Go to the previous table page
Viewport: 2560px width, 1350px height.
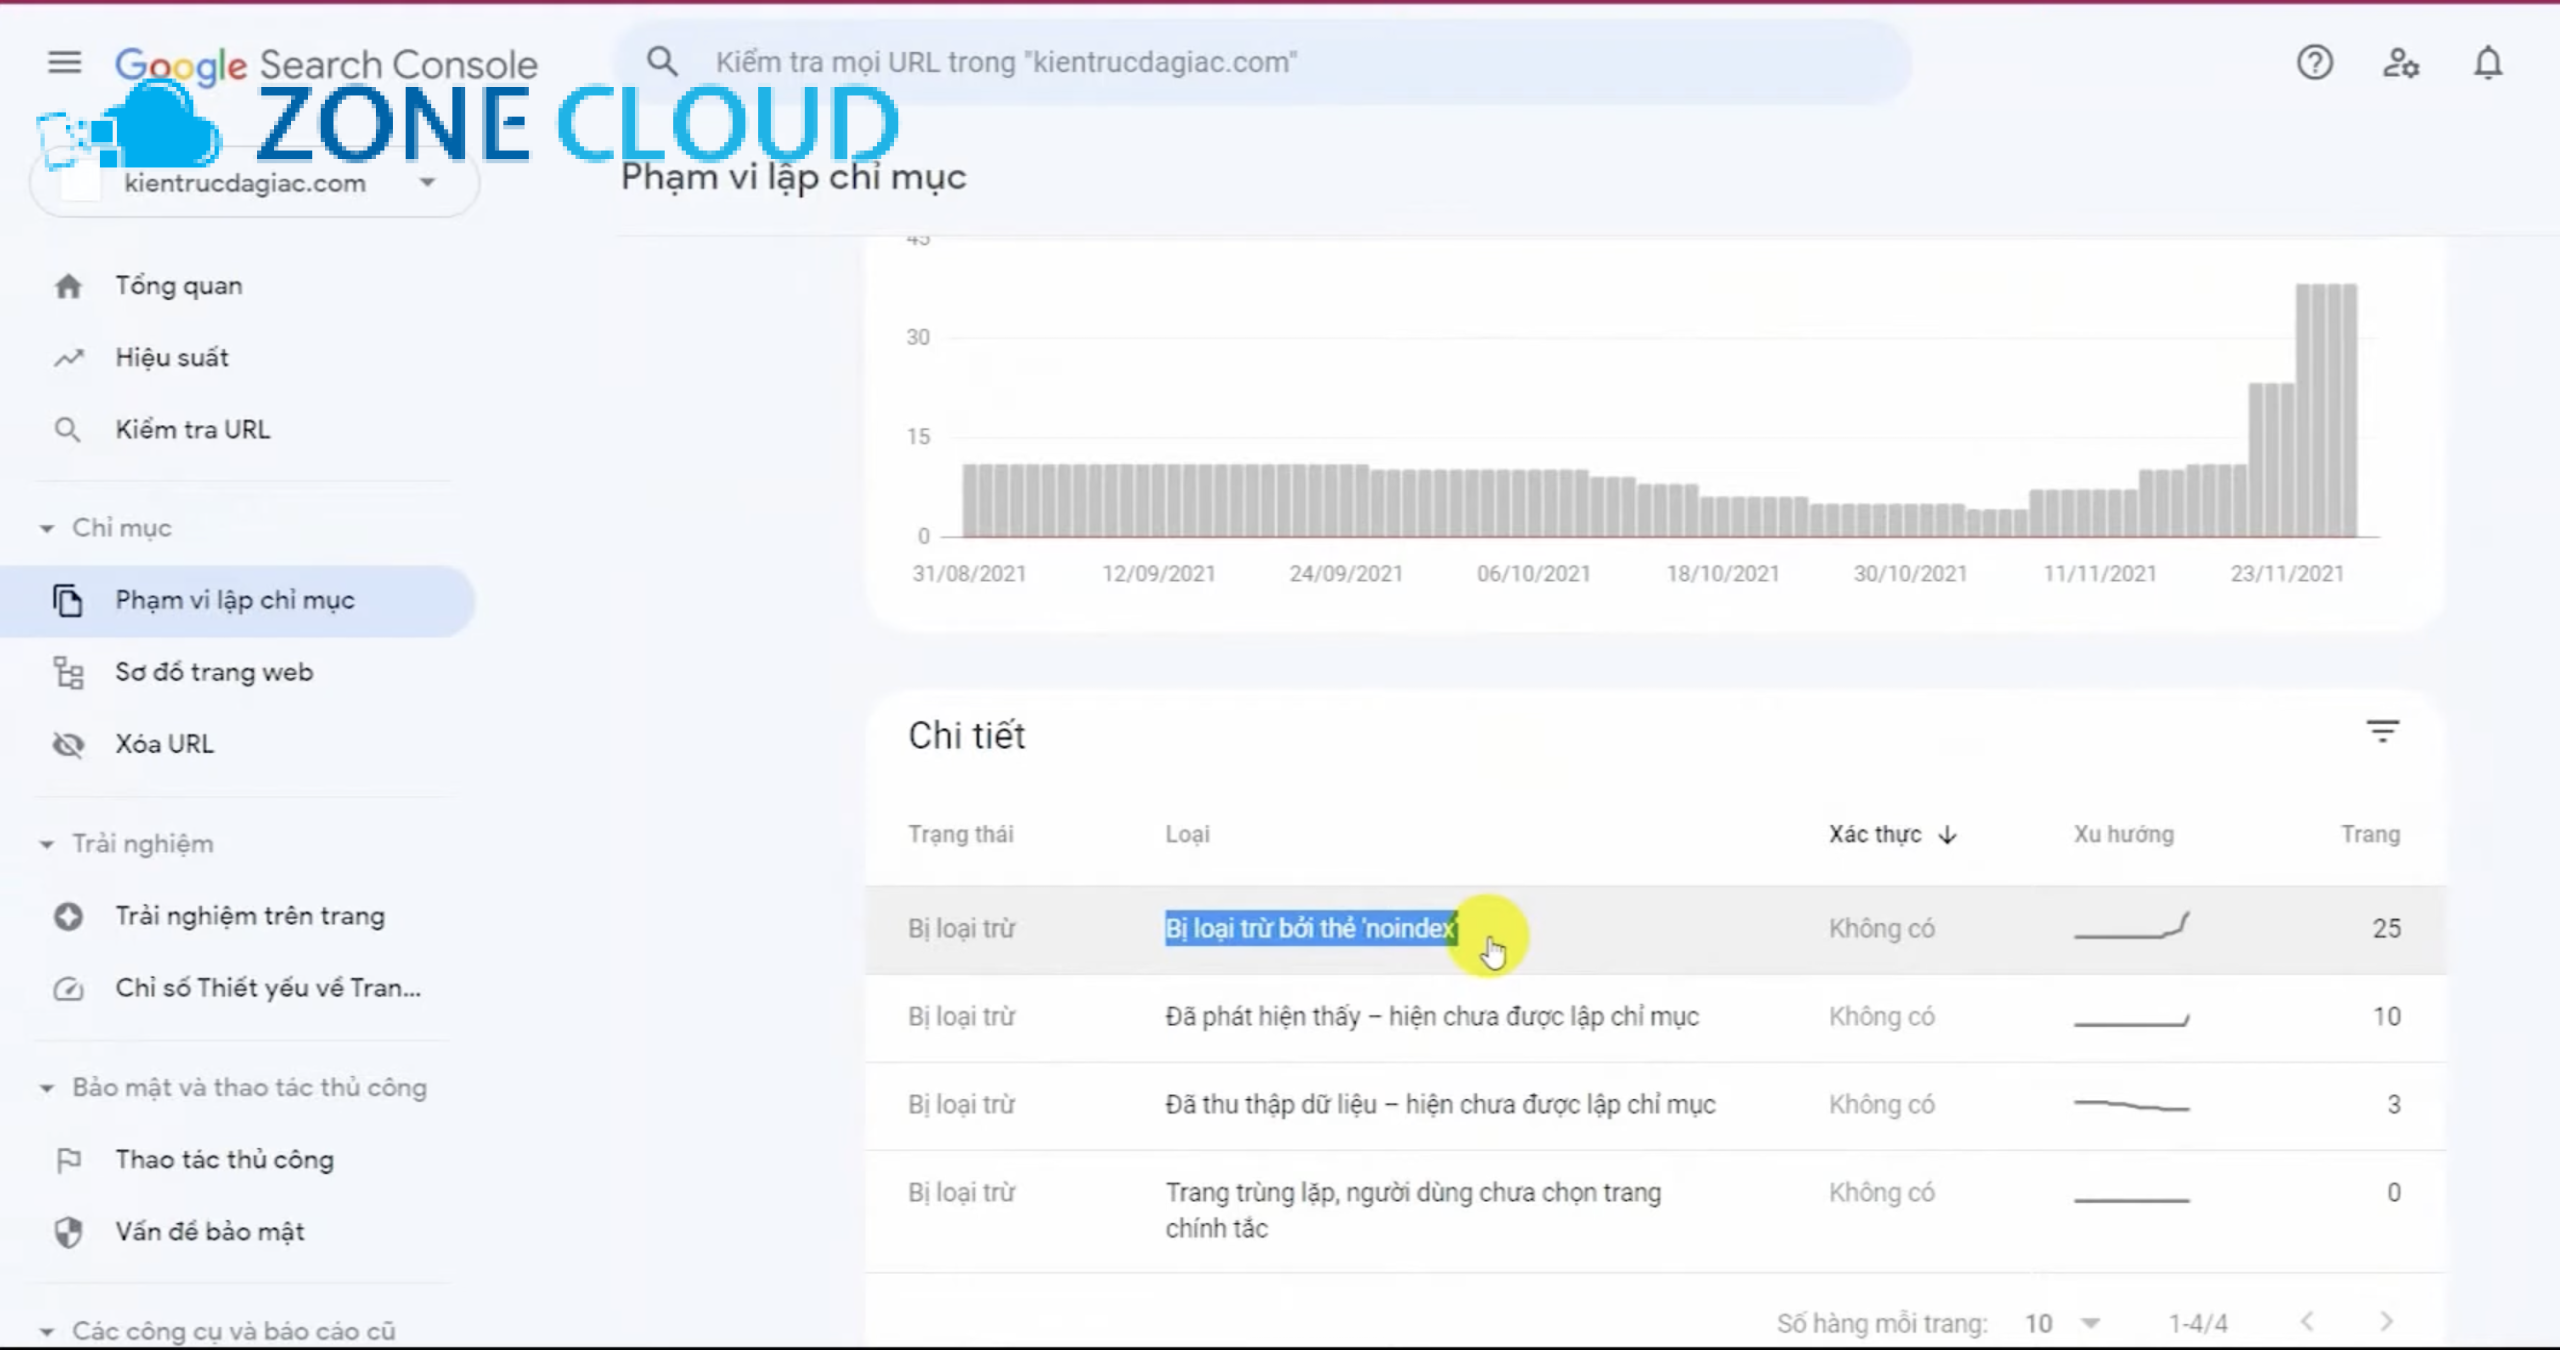(2307, 1321)
